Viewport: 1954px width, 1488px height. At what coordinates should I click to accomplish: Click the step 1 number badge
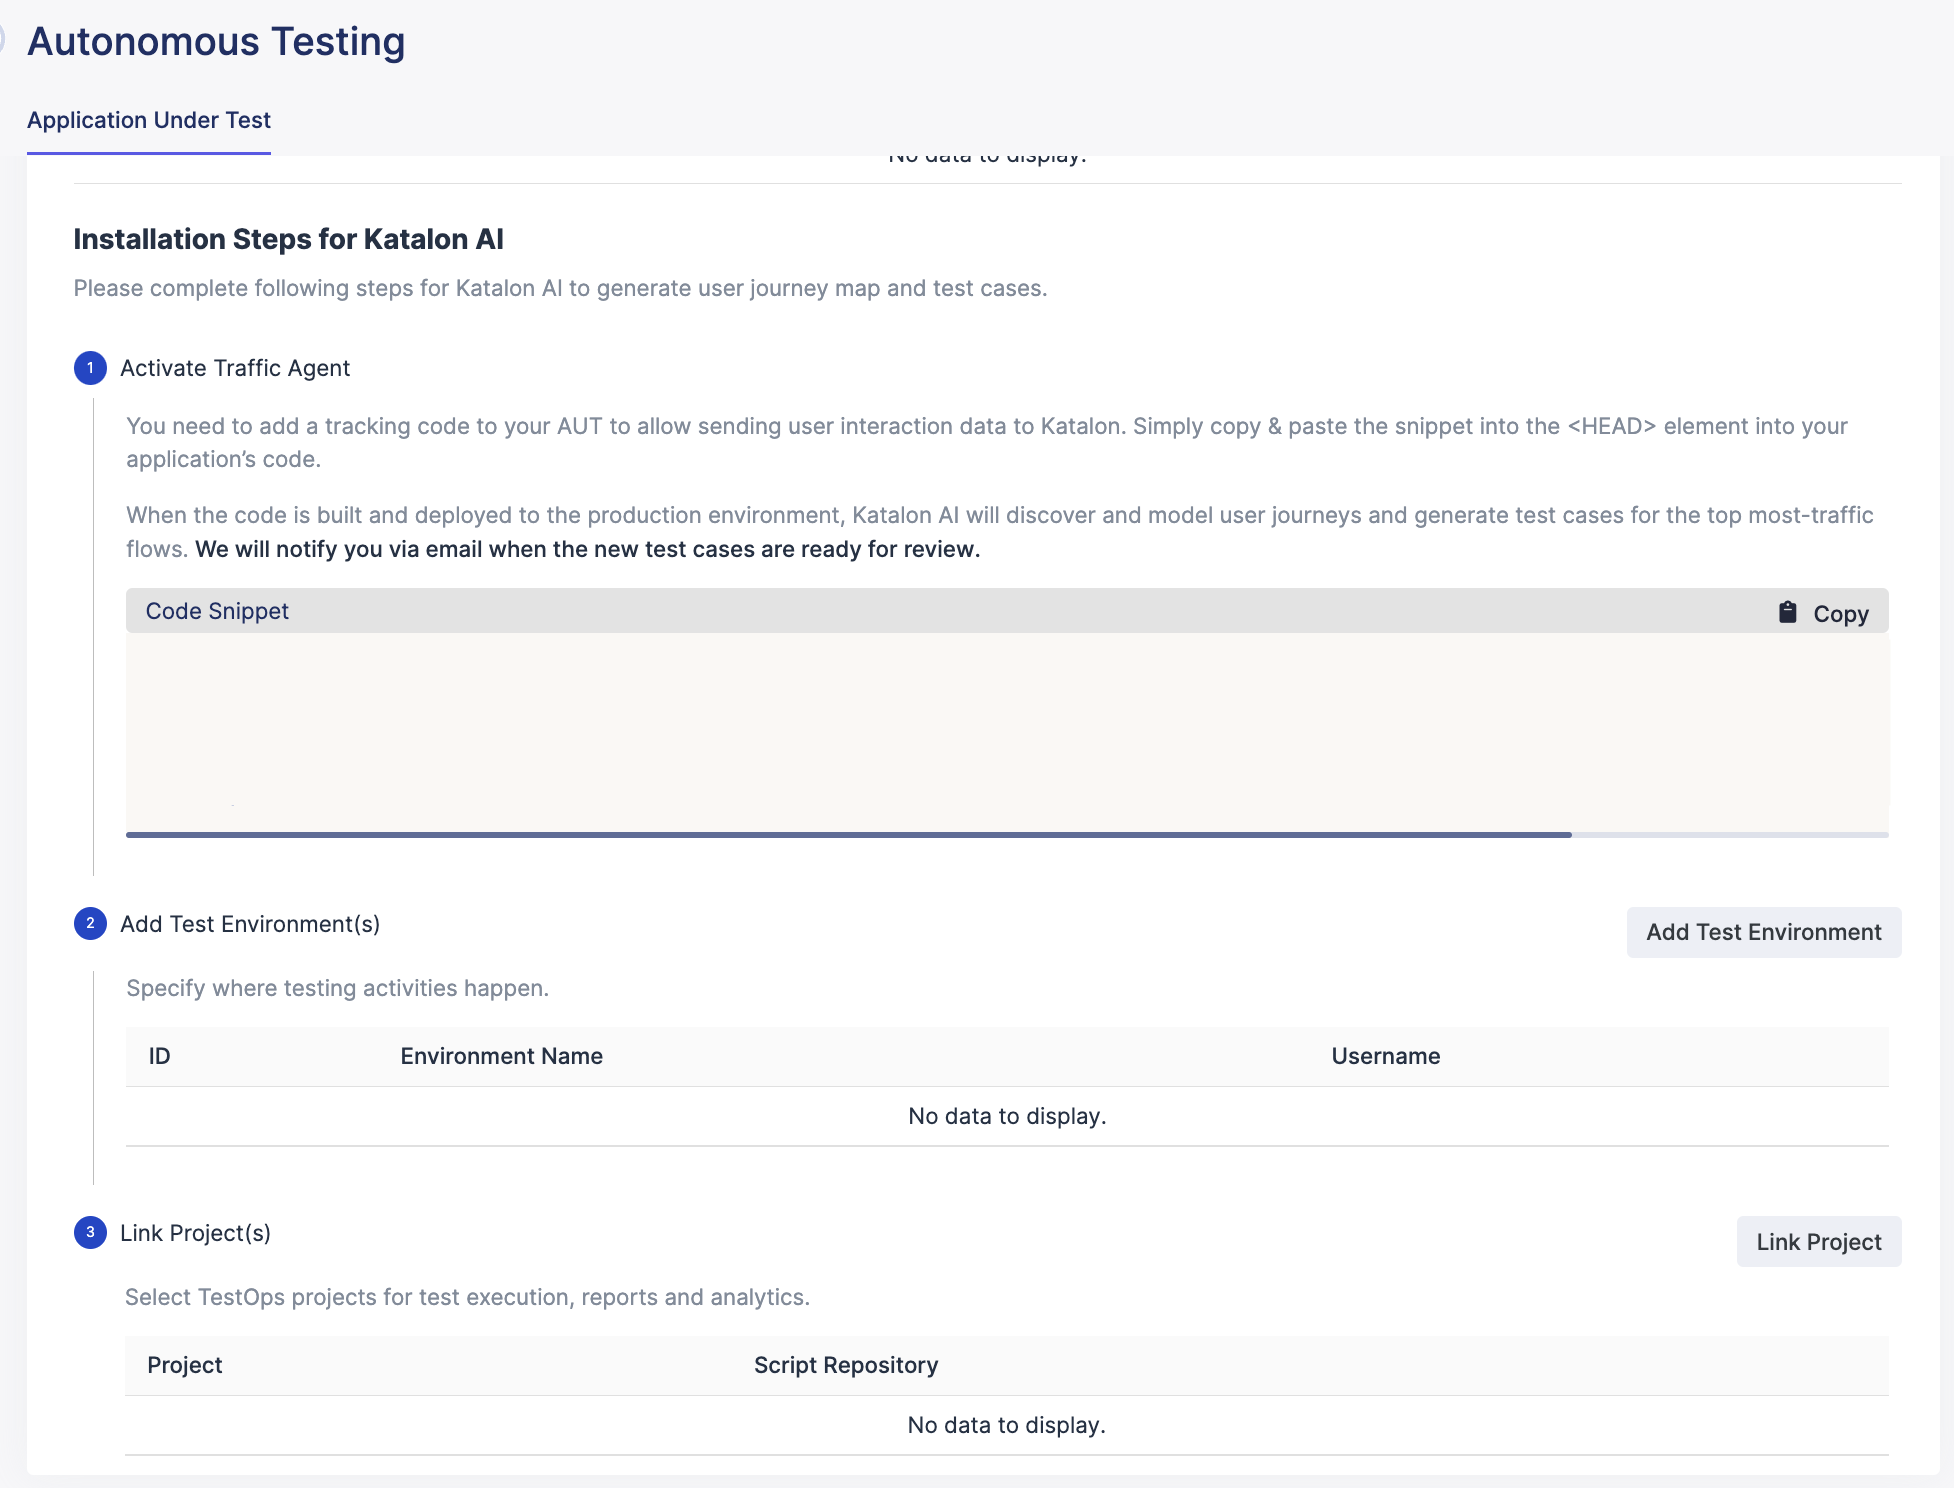click(x=90, y=368)
